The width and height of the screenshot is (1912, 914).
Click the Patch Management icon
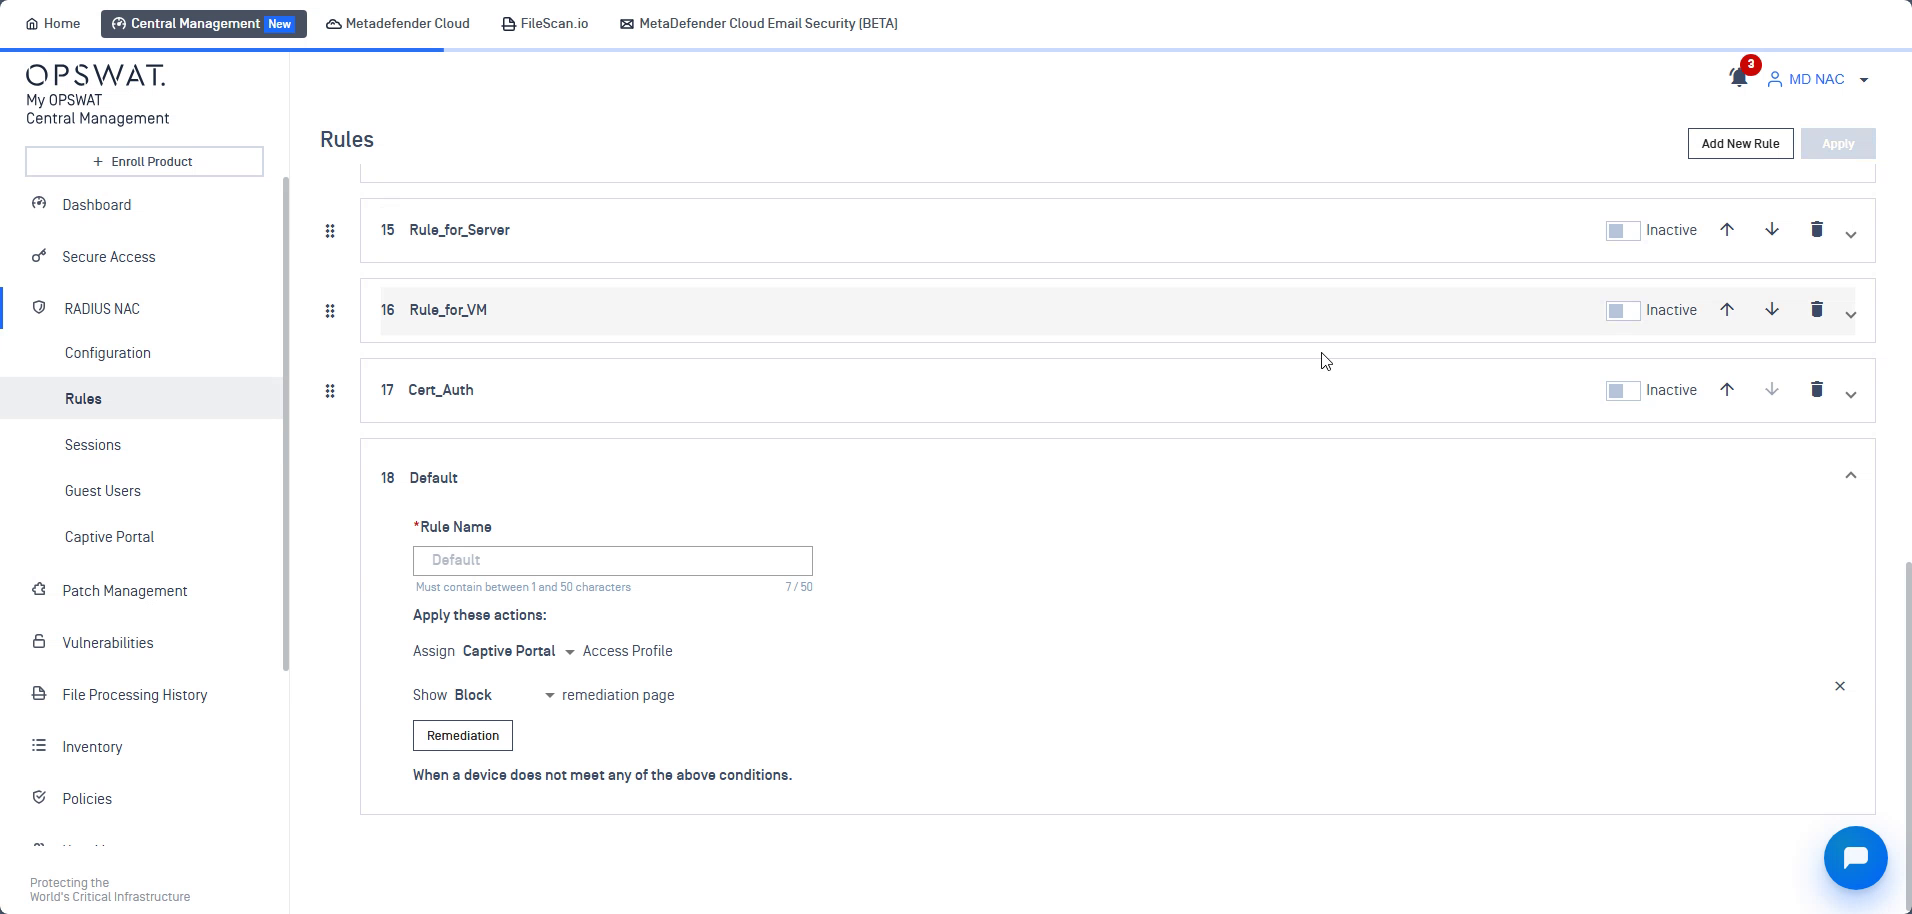point(39,589)
